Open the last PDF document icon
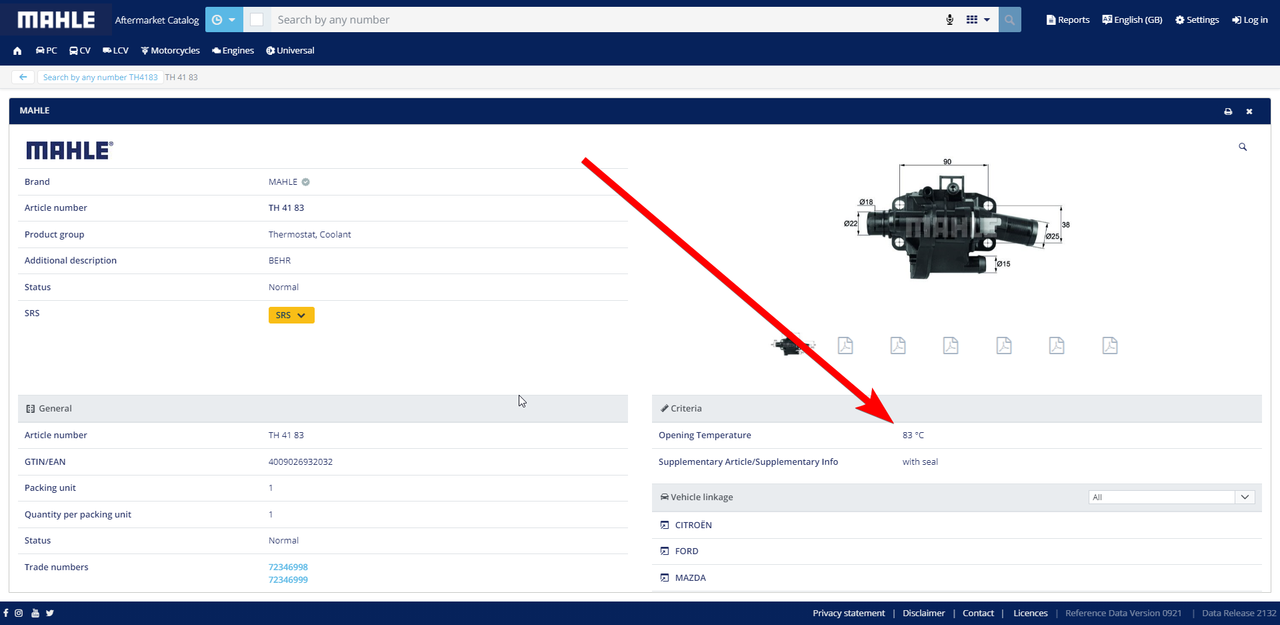Screen dimensions: 1280x625 pos(1109,345)
